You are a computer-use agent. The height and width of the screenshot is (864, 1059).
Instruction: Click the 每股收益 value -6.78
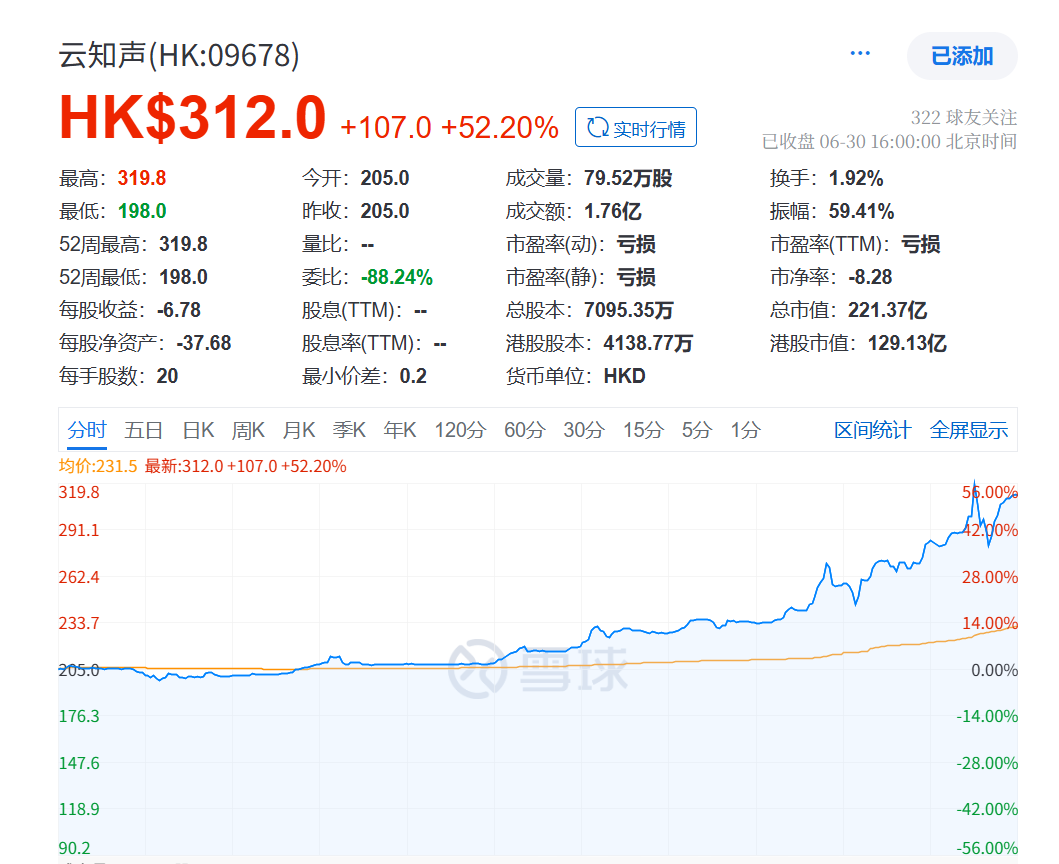[179, 311]
